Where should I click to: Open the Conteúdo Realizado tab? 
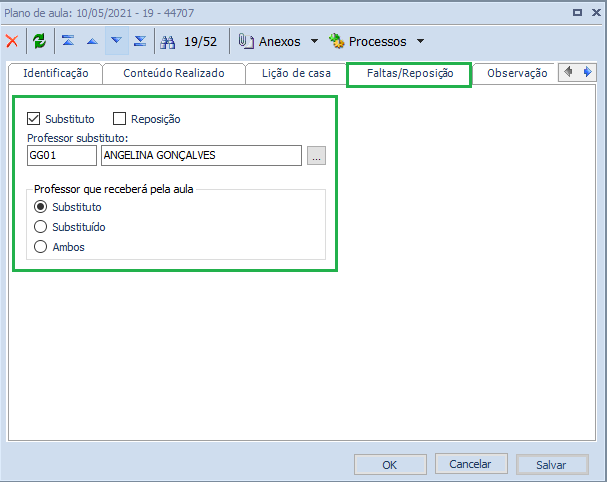[x=174, y=73]
